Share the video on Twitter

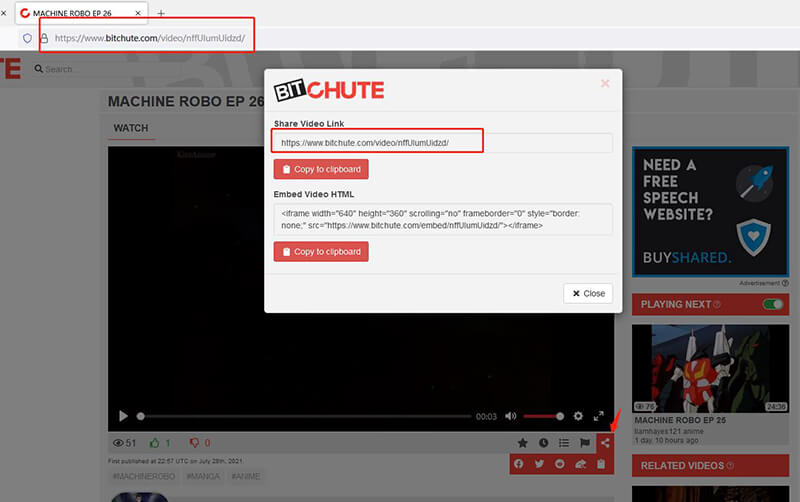539,464
